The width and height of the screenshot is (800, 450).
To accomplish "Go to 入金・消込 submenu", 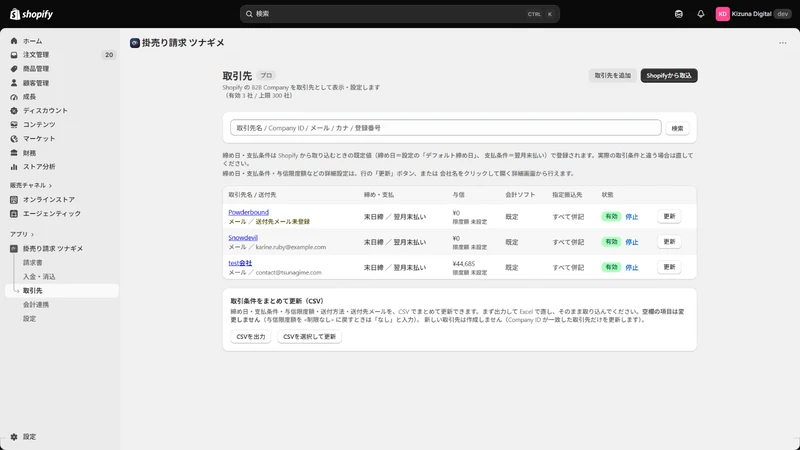I will (x=39, y=277).
